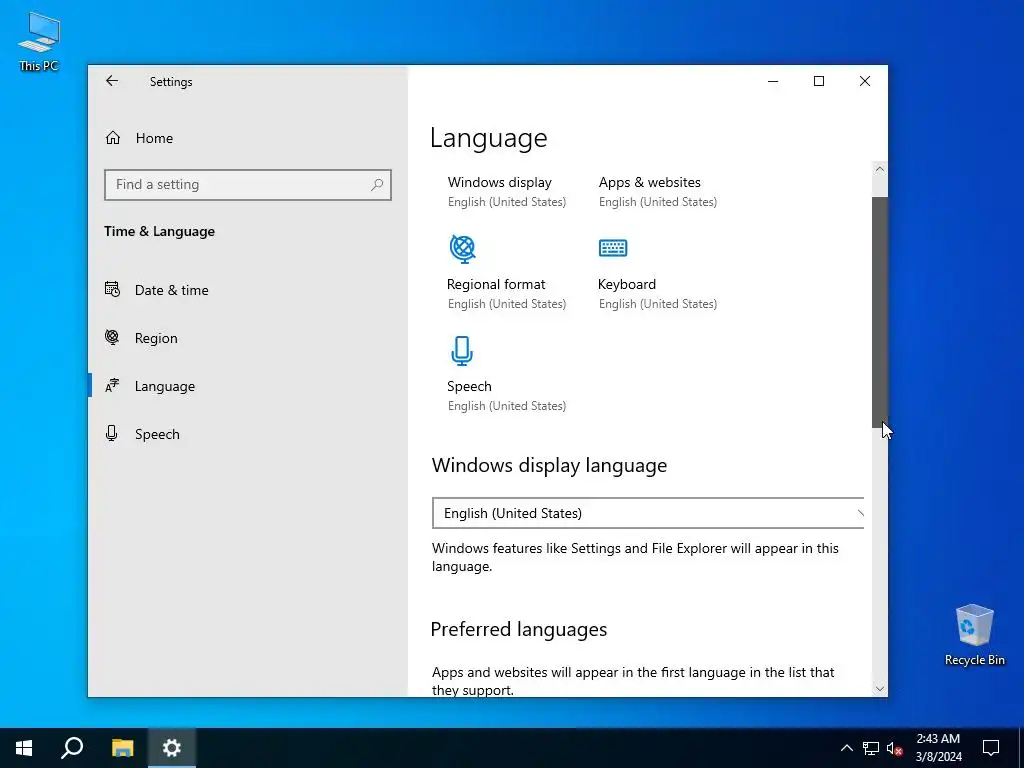Click the muted volume tray icon
The width and height of the screenshot is (1024, 768).
click(x=895, y=748)
